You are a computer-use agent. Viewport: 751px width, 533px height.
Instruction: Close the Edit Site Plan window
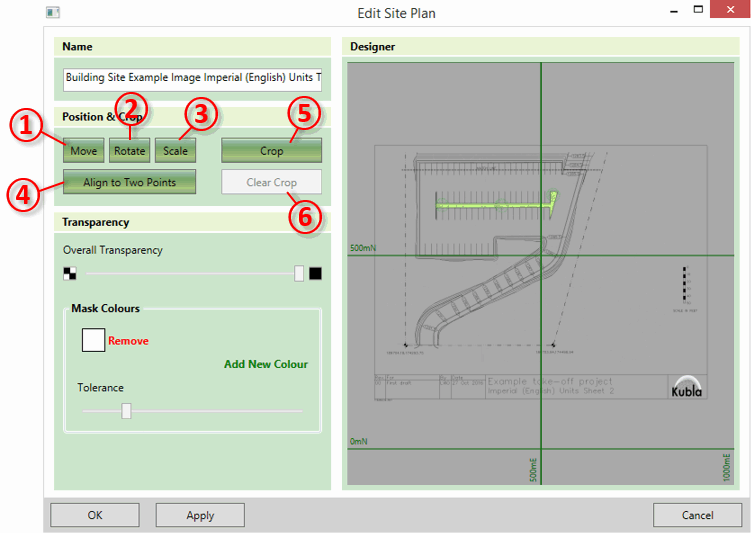[x=730, y=10]
